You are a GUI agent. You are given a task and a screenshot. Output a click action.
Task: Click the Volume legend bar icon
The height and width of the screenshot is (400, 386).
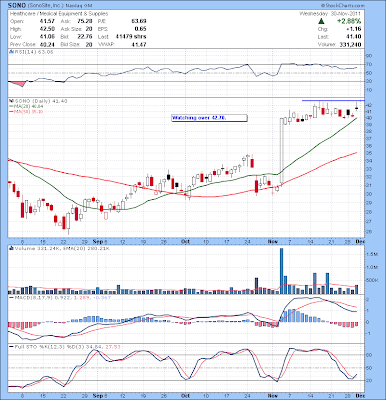click(x=10, y=248)
